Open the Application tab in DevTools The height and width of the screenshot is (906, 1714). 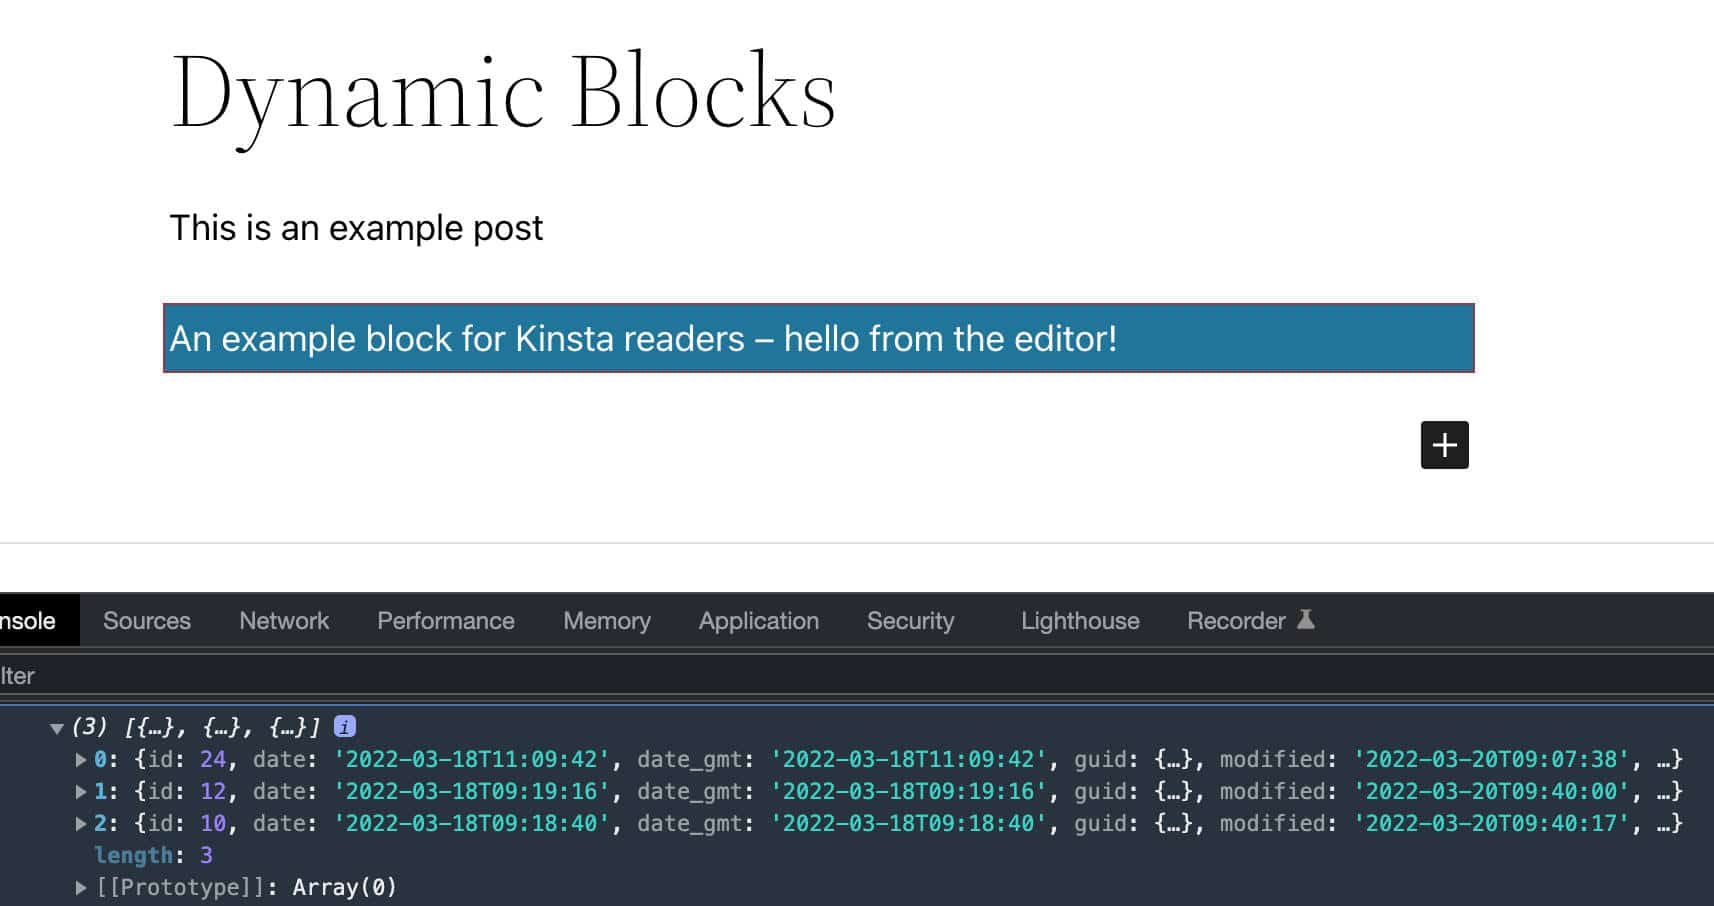pos(758,621)
